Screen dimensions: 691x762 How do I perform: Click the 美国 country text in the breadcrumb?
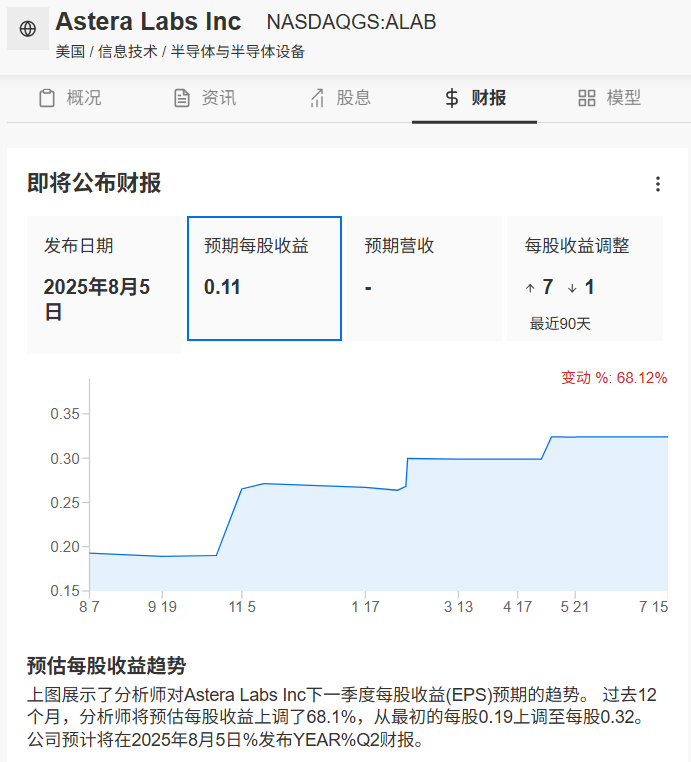[x=70, y=52]
